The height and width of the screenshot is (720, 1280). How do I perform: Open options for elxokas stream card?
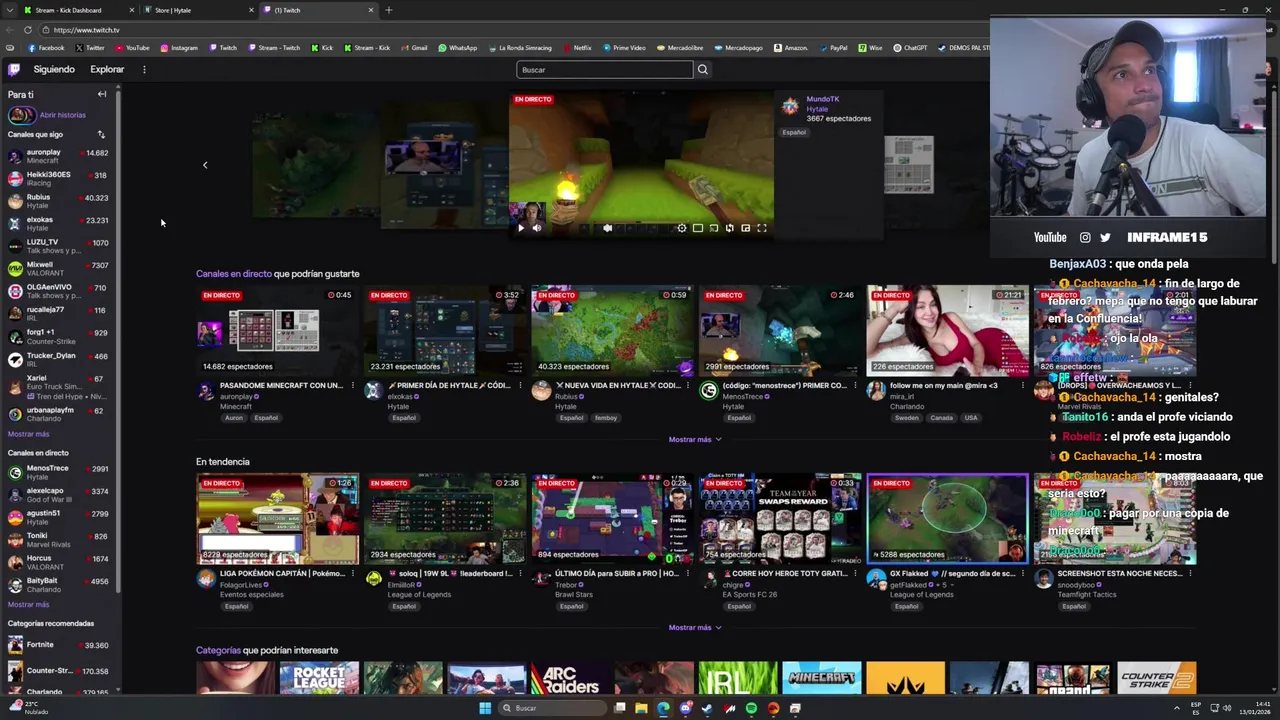520,385
